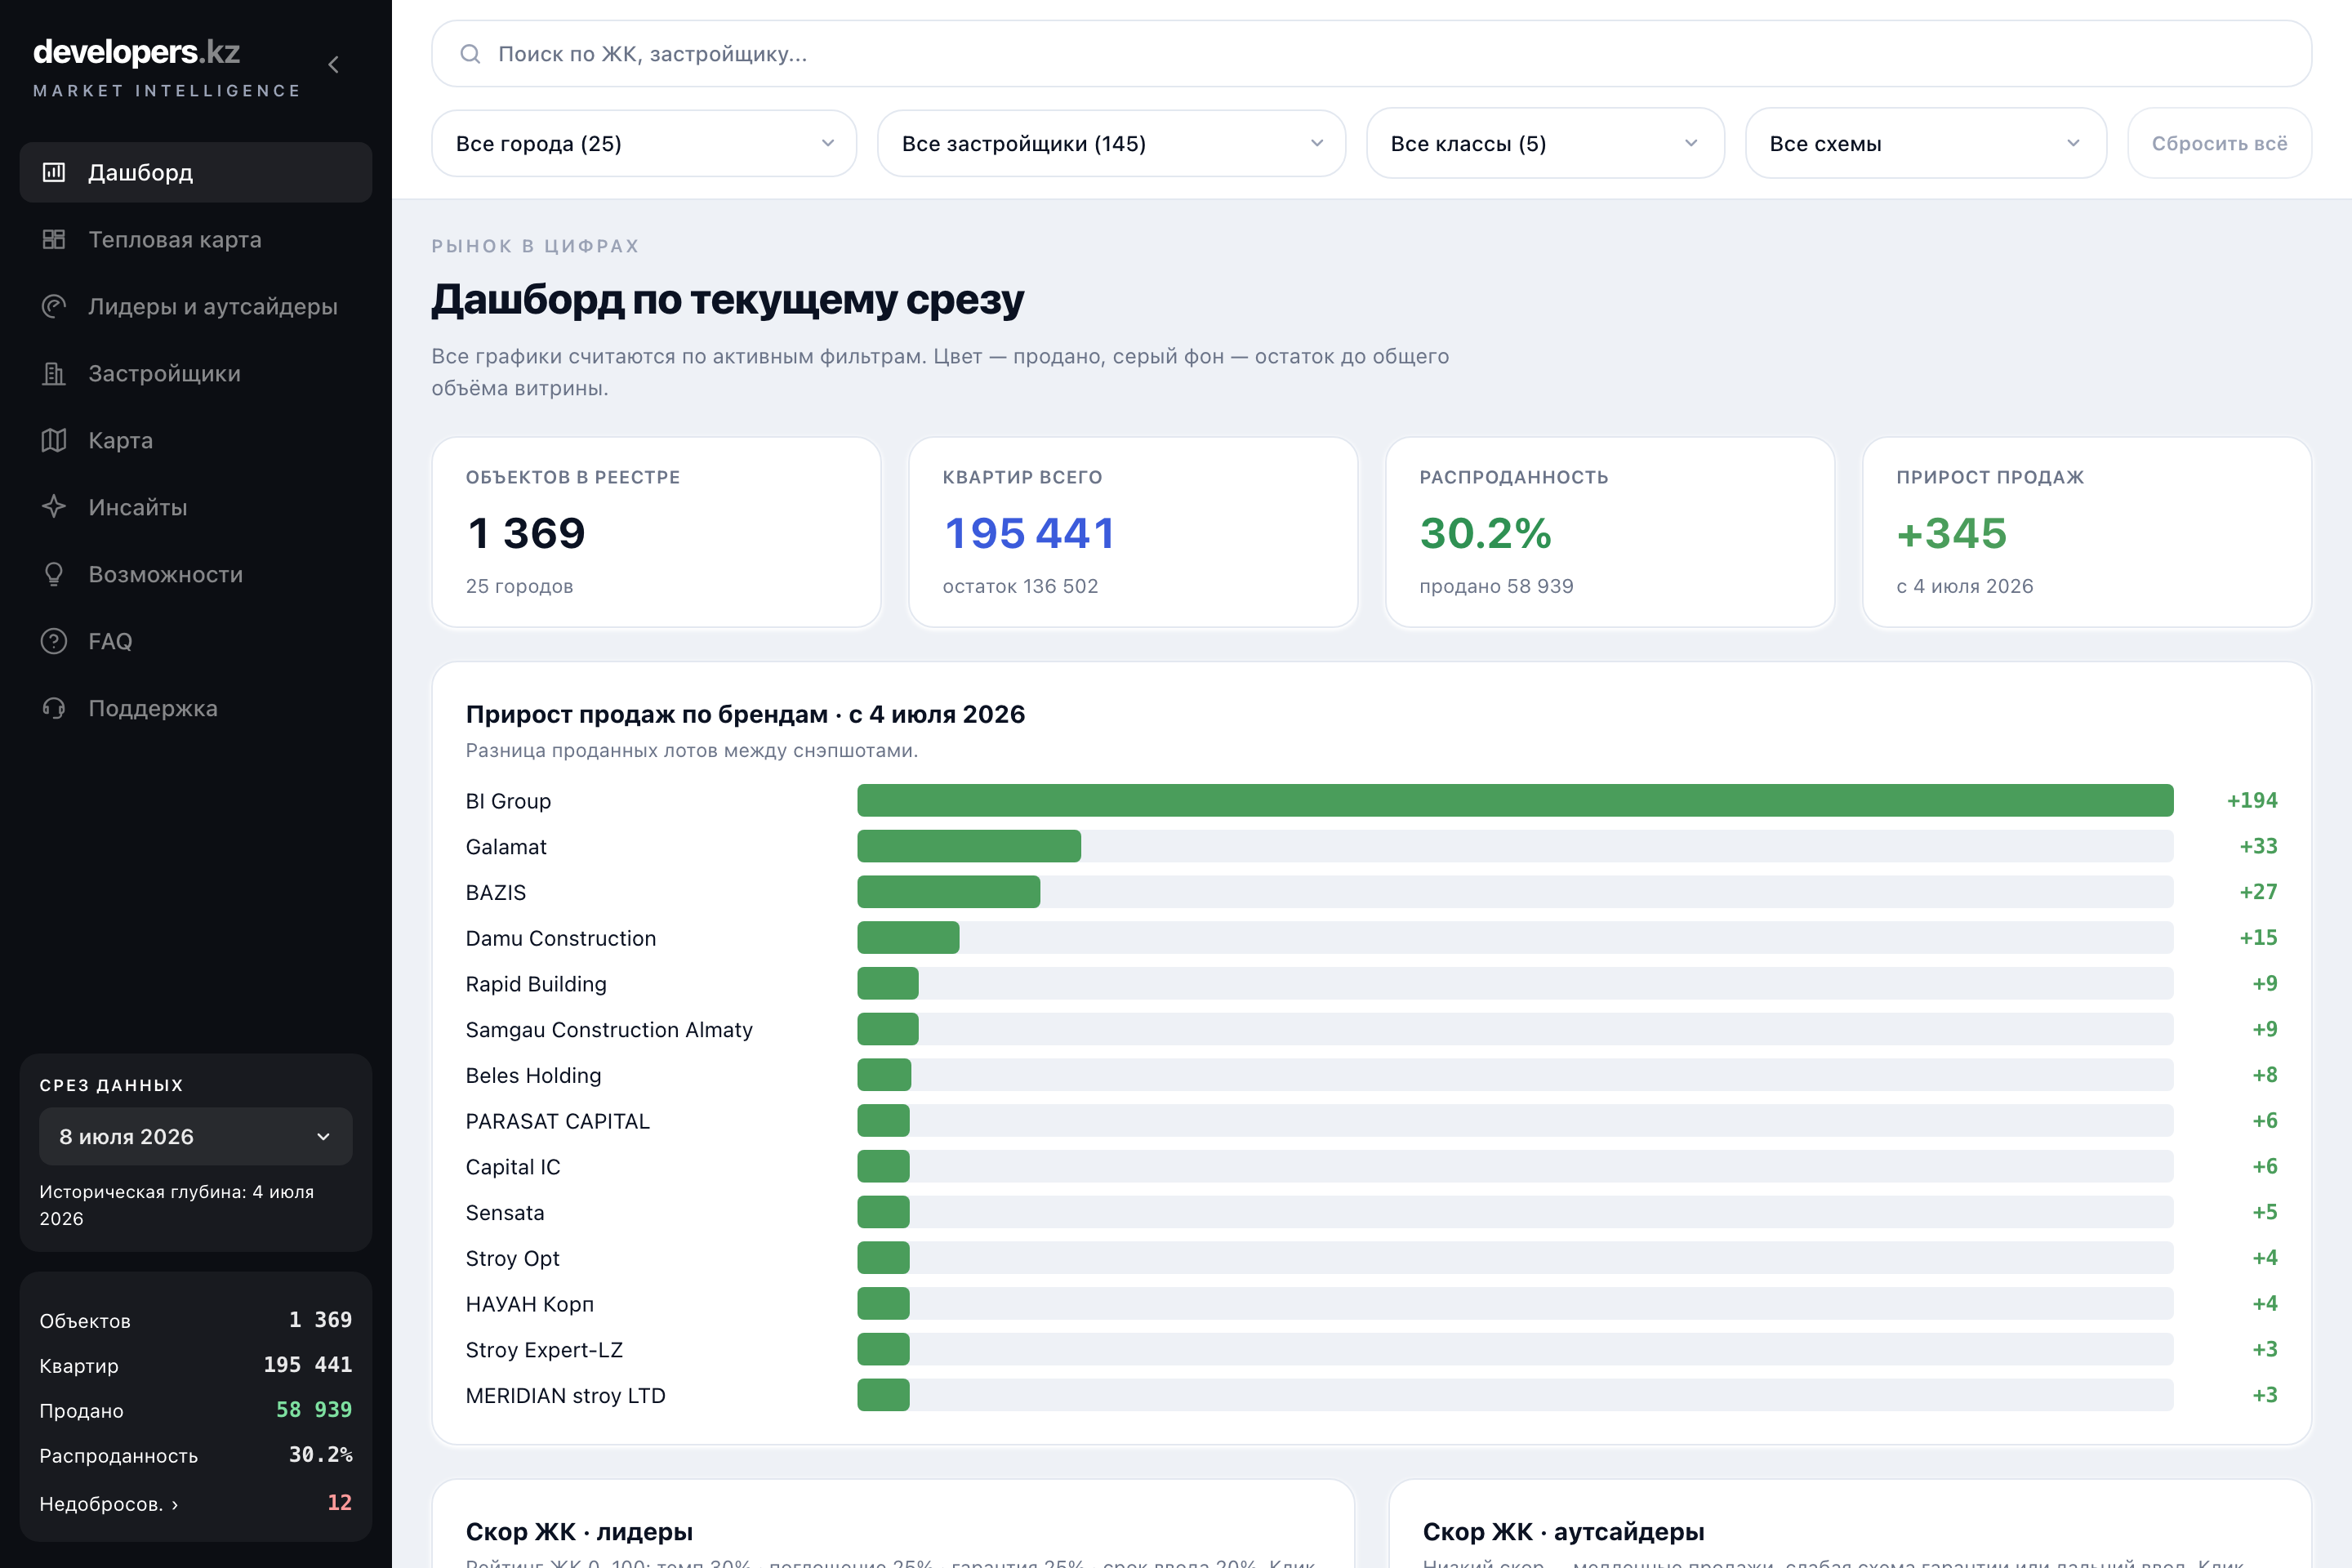Click the Лидеры и аутсайдеры gauge icon

tap(54, 306)
